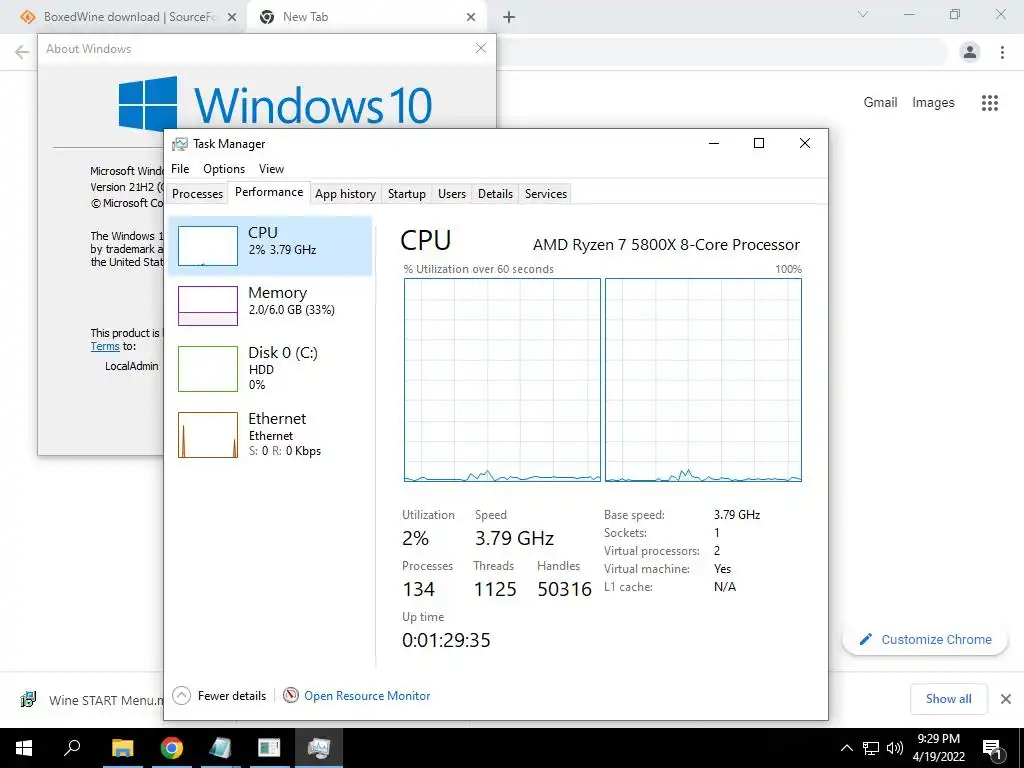Screen dimensions: 1024x768
Task: Open Chrome tab search chevron
Action: [863, 14]
